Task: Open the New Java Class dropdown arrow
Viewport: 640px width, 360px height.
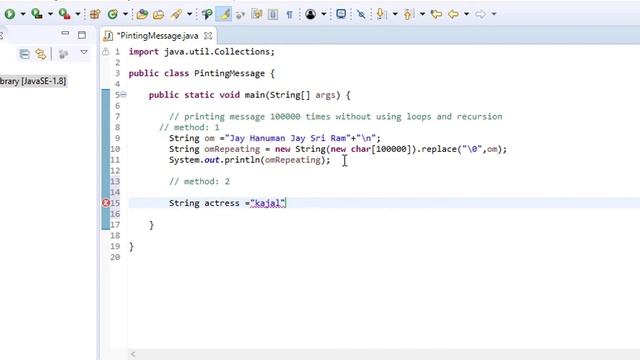Action: pyautogui.click(x=125, y=14)
